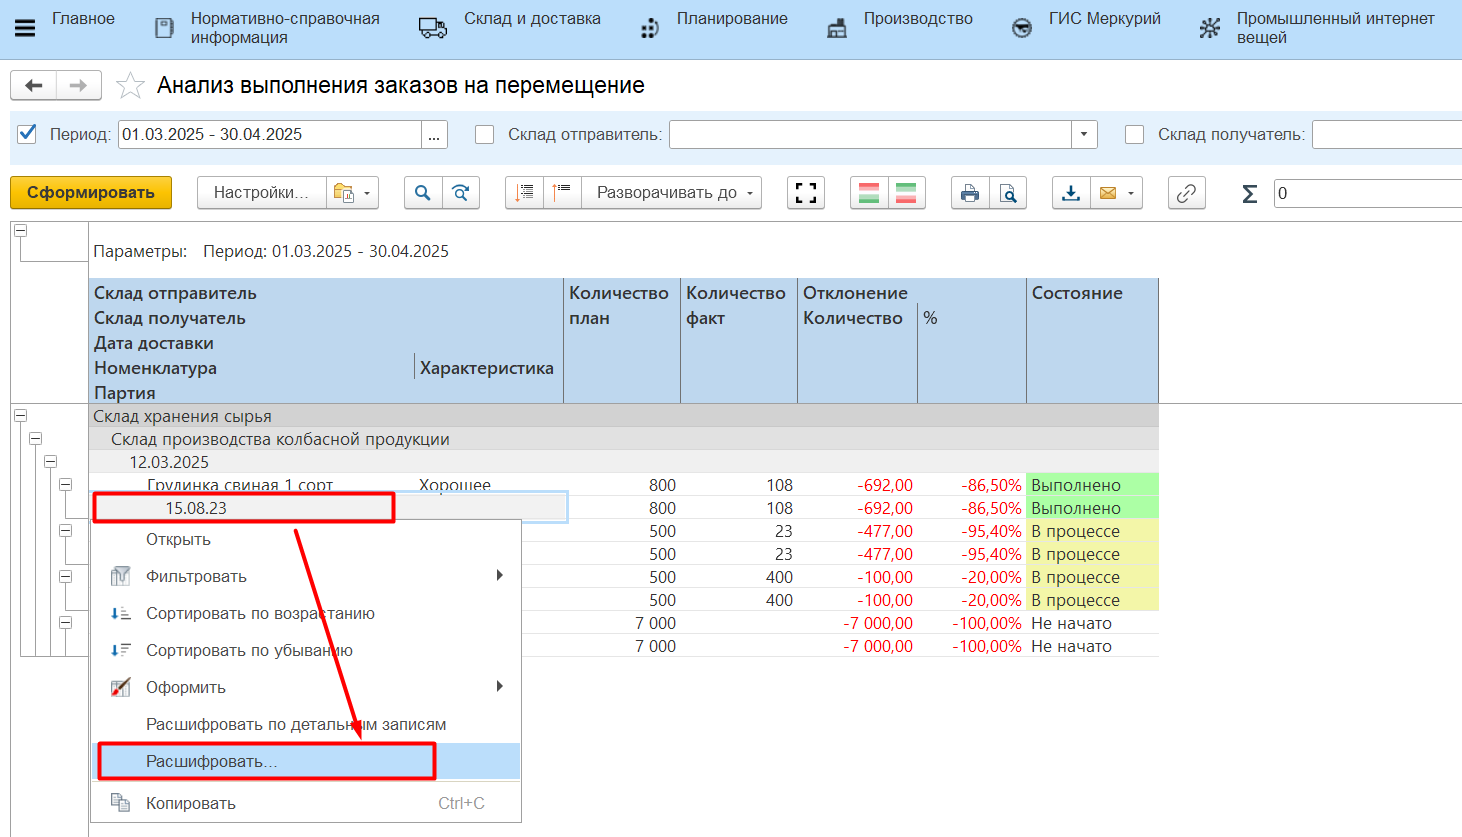Click the print report icon
The height and width of the screenshot is (837, 1462).
969,193
